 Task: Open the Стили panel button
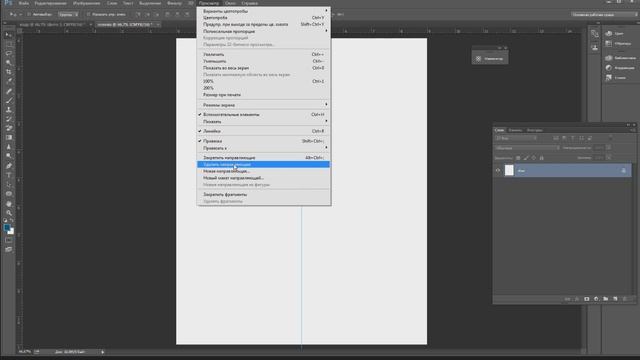click(x=616, y=78)
